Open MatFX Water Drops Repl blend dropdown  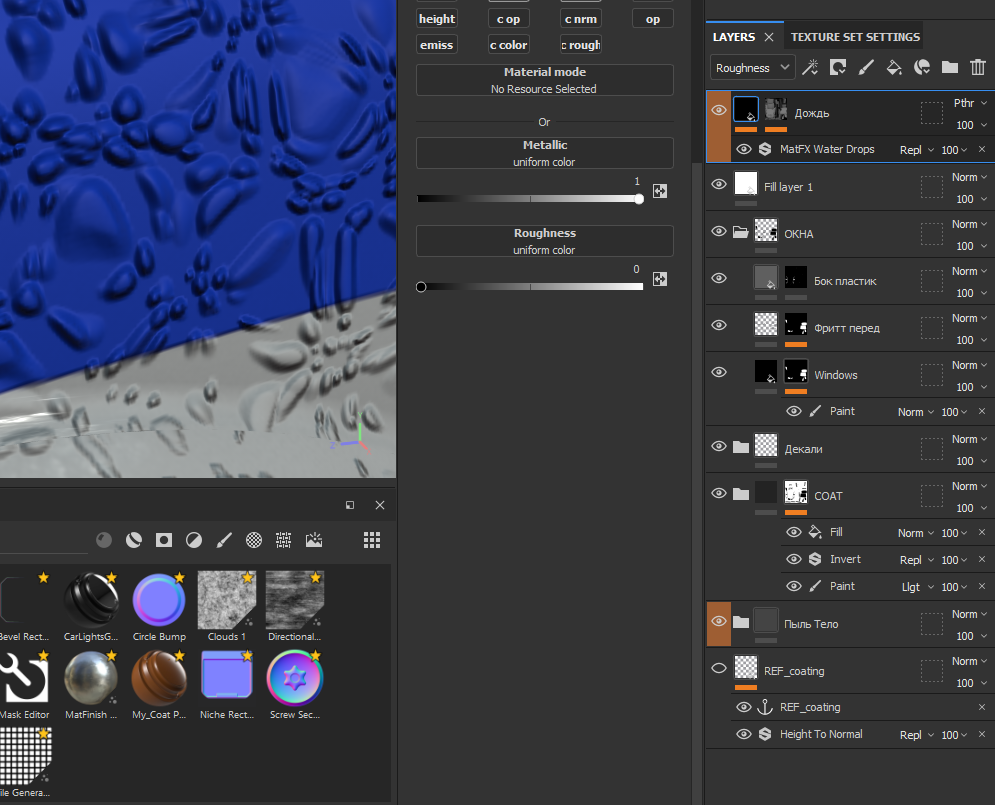click(917, 150)
